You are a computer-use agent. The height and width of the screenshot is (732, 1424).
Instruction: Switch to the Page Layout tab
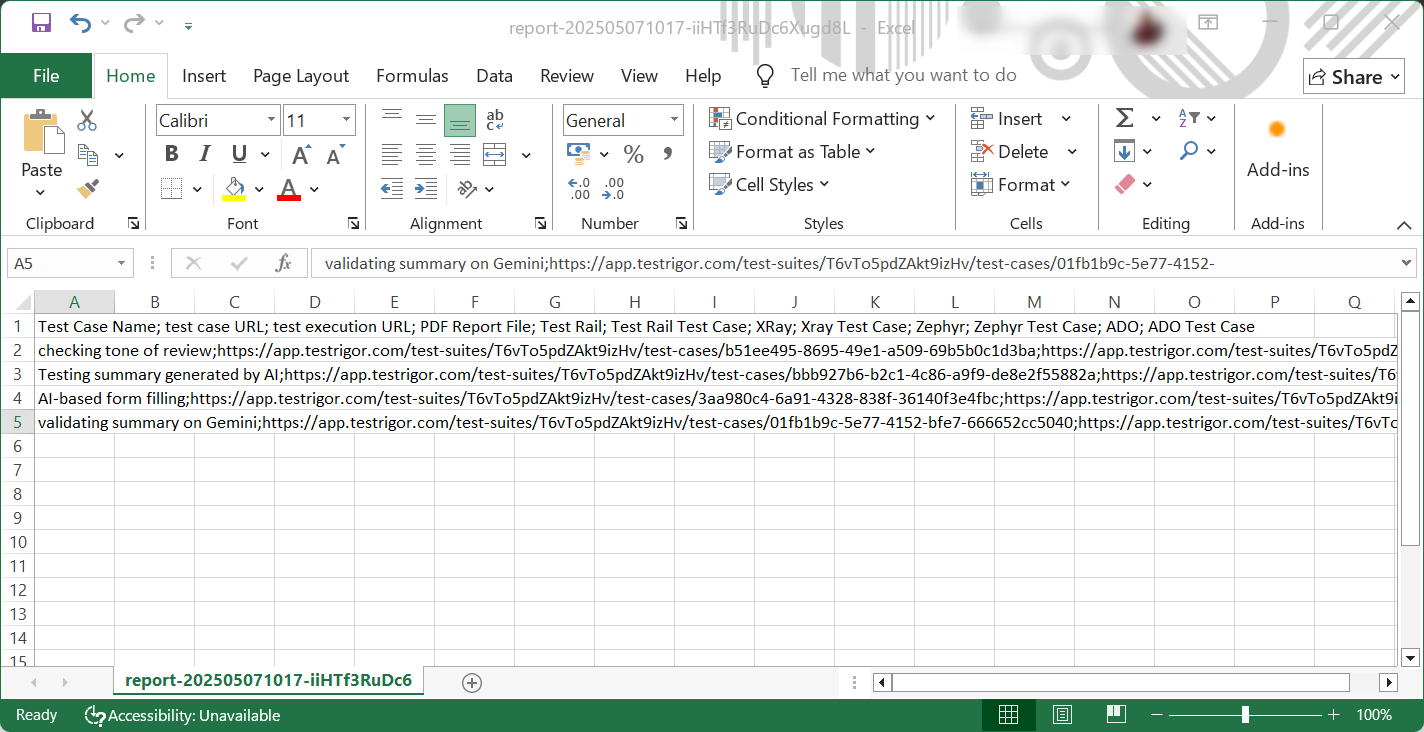point(301,76)
